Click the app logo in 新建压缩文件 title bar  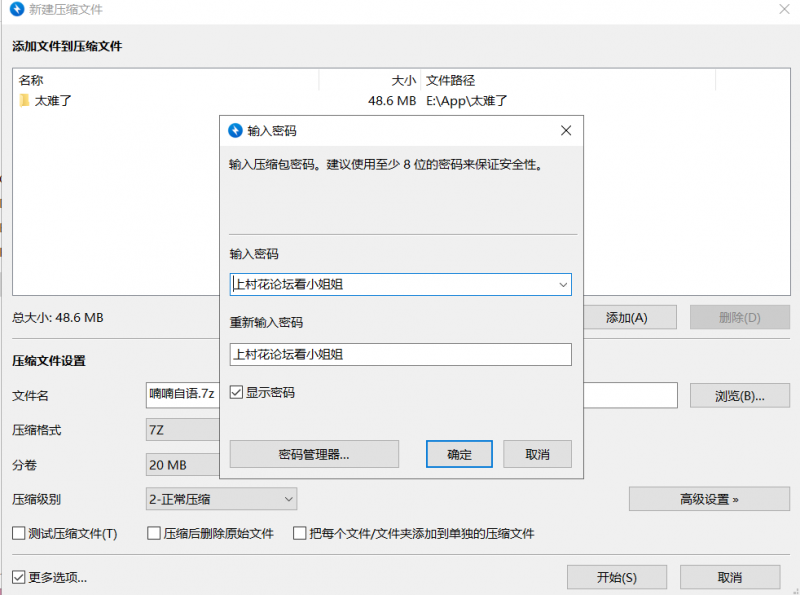(13, 10)
